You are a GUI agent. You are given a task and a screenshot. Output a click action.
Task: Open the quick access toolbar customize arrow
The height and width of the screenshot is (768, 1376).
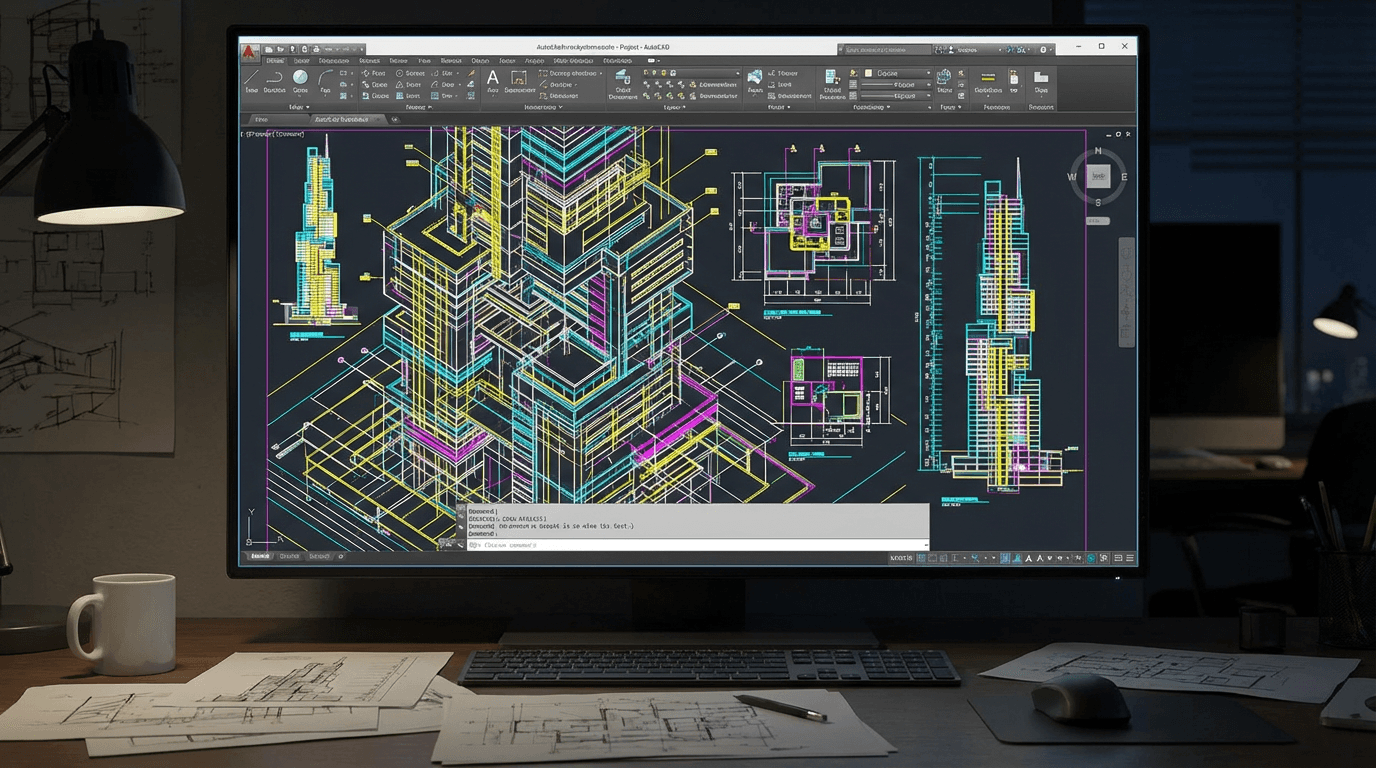360,49
